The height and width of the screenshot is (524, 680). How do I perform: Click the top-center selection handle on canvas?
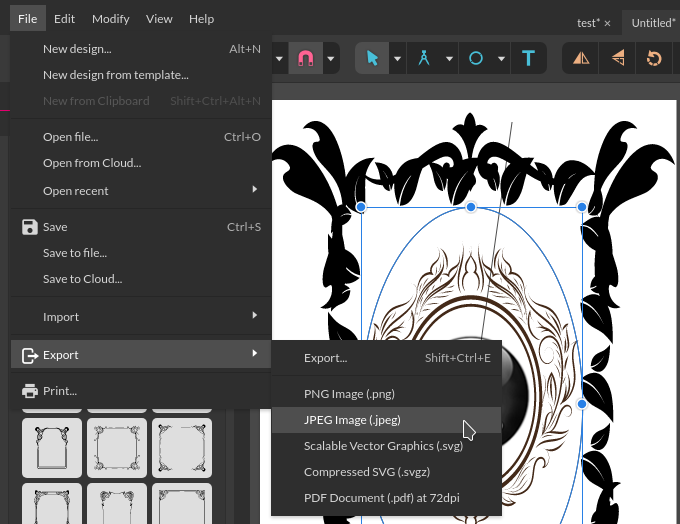click(471, 207)
